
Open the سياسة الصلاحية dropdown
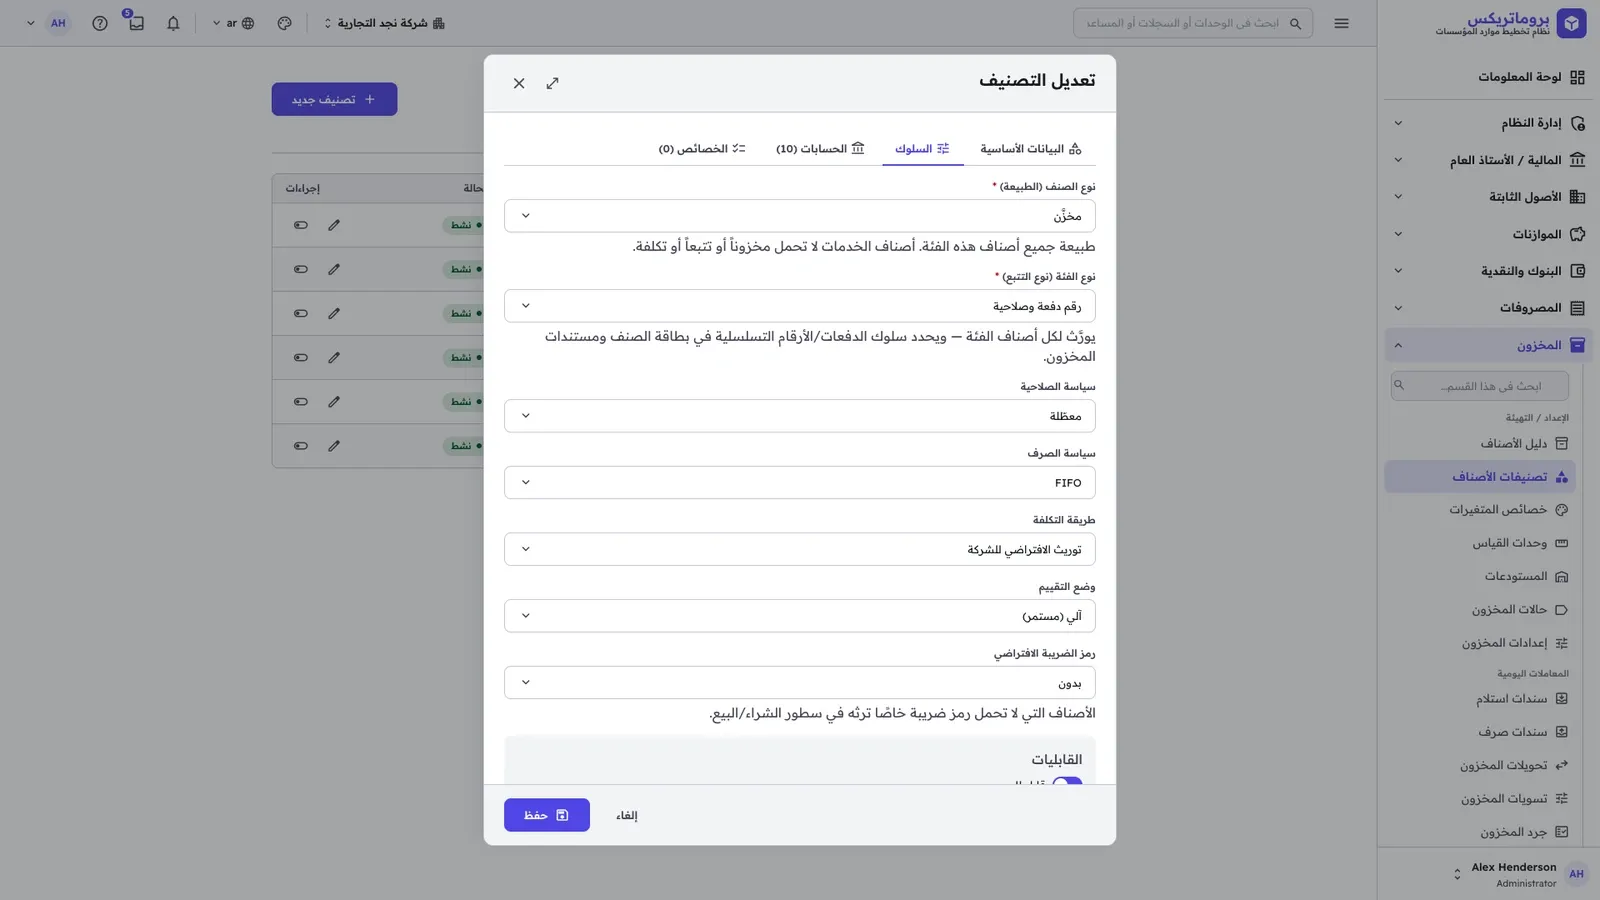(799, 416)
